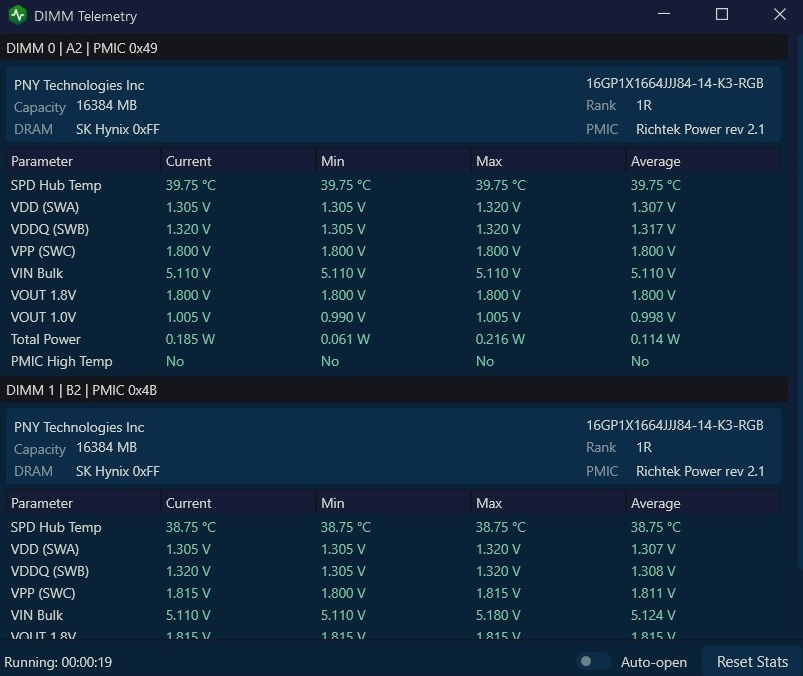Select DIMM 0 SPD Hub Temp row label
The image size is (803, 676).
56,185
